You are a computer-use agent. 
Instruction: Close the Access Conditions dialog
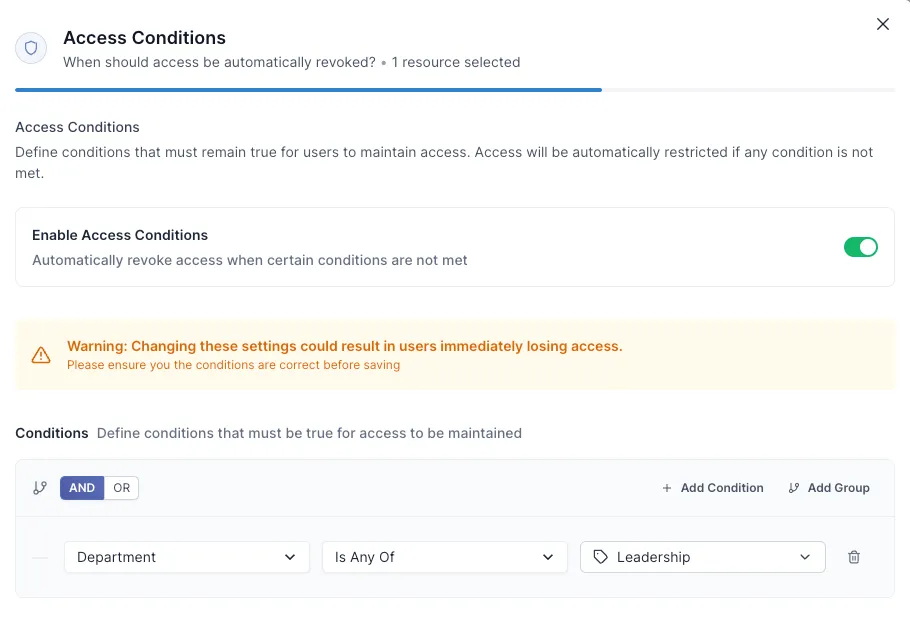(x=882, y=24)
